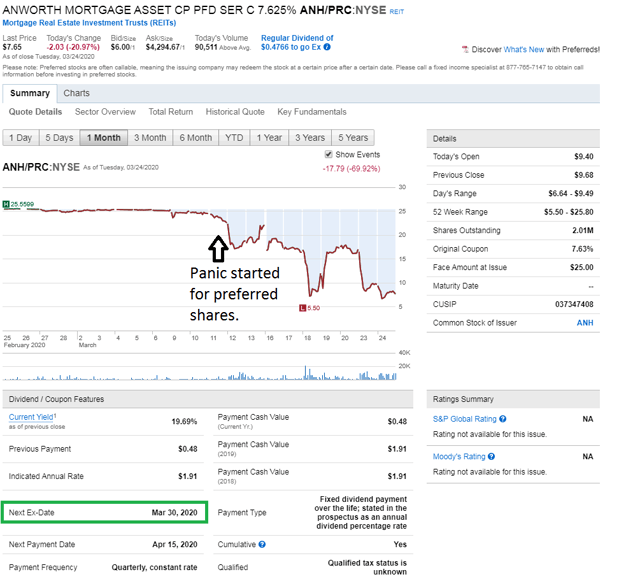This screenshot has width=640, height=579.
Task: Set the chart range to 5 Years
Action: click(353, 138)
